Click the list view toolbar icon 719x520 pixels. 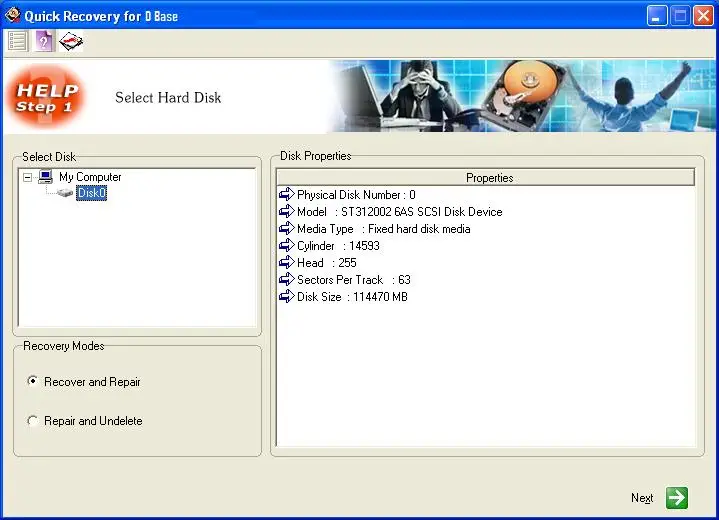pos(17,41)
